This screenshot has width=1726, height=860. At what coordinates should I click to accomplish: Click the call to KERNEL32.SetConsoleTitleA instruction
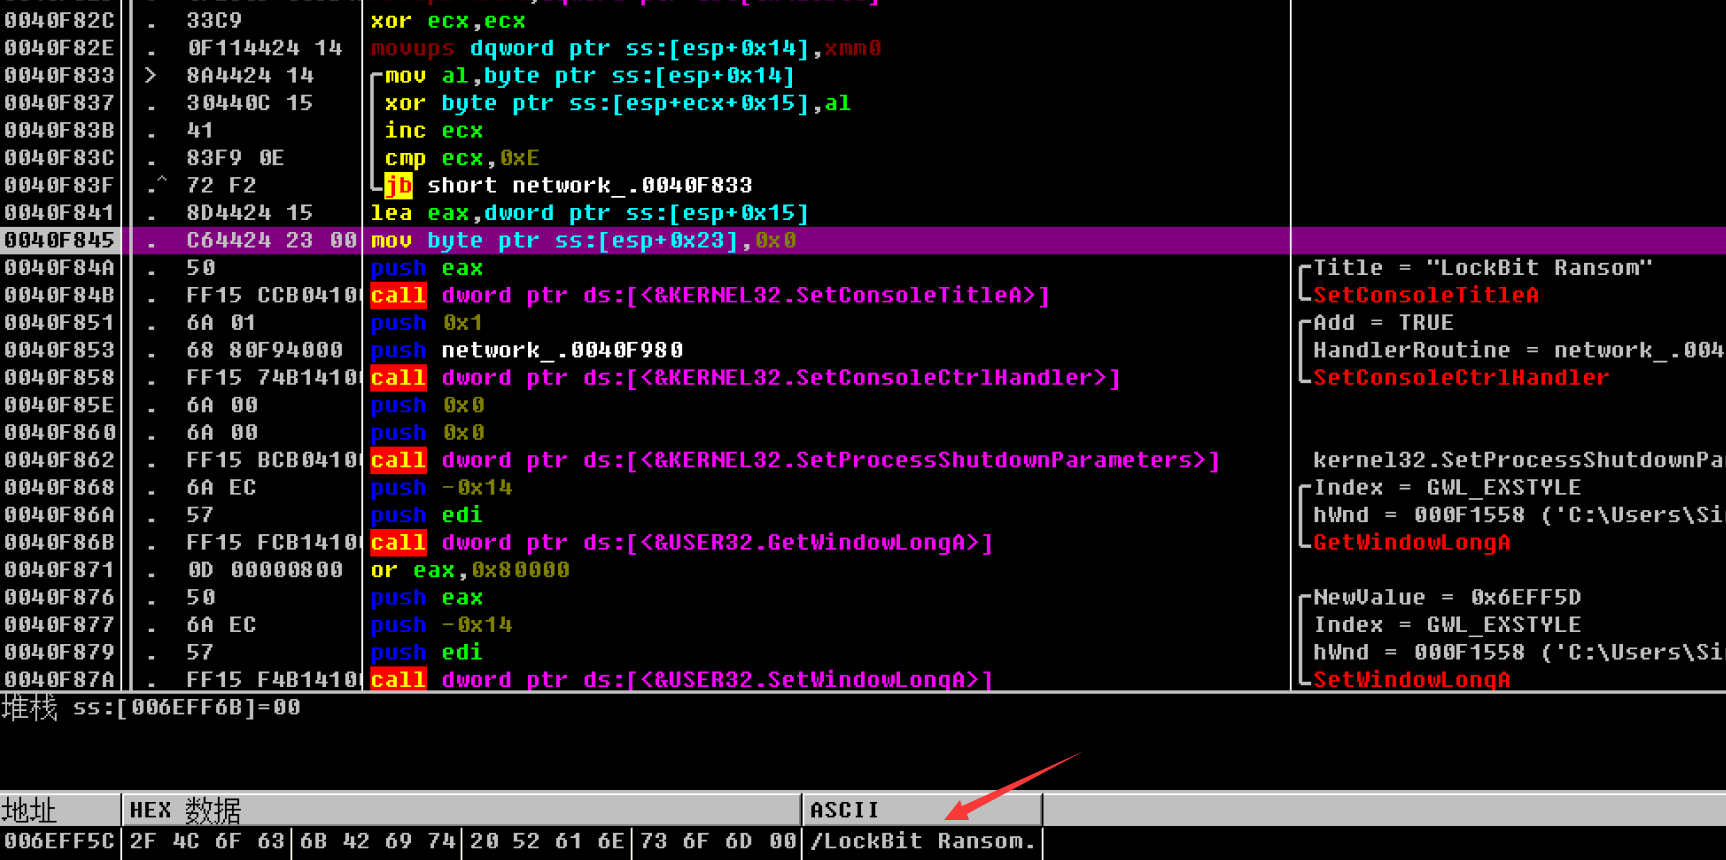710,295
